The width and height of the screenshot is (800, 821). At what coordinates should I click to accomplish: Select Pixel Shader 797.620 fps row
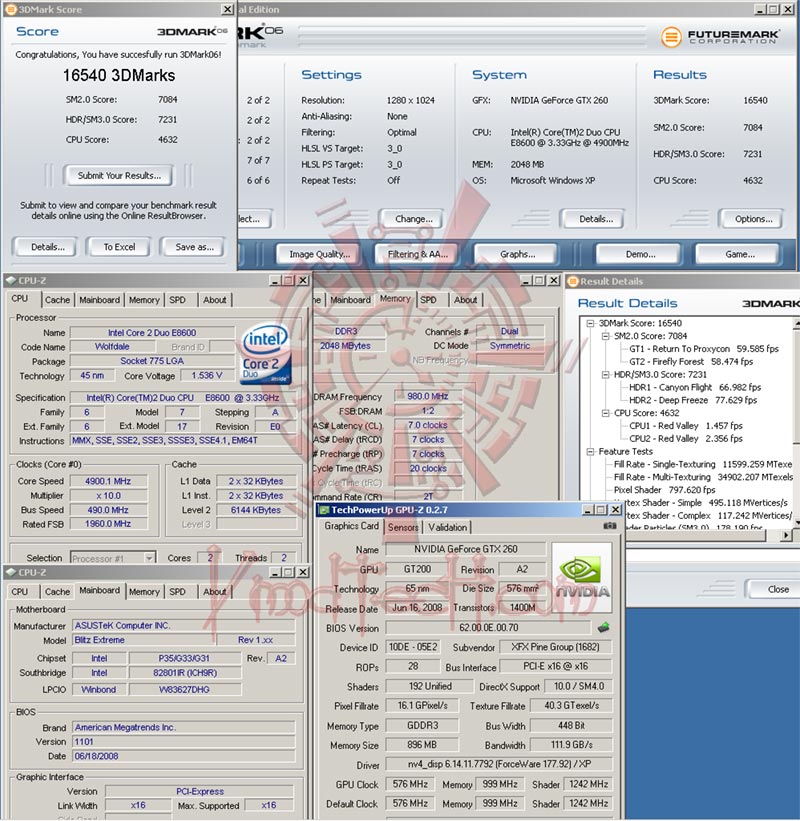664,490
